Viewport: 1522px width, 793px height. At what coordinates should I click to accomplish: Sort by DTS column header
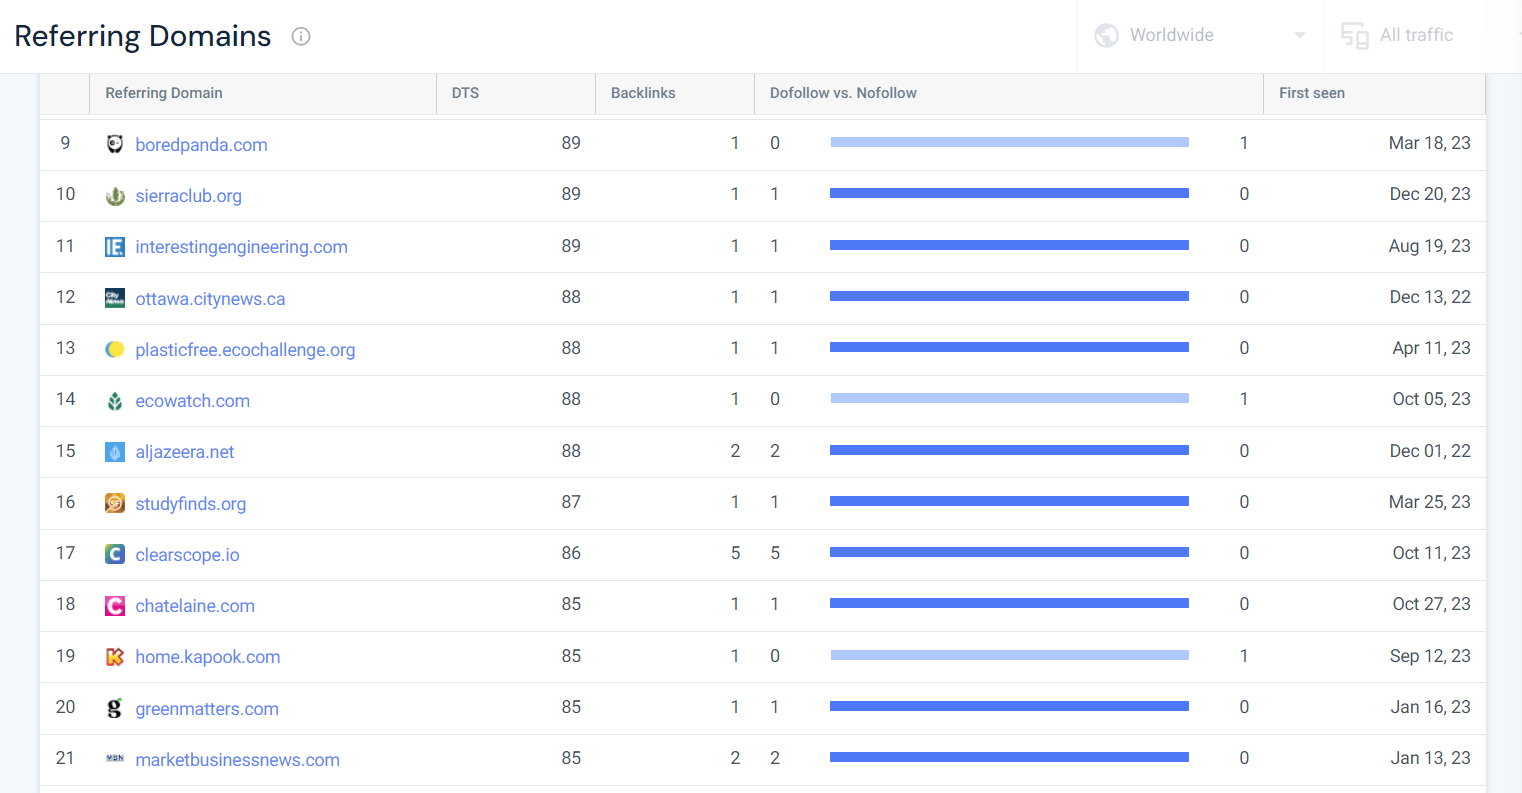(x=465, y=93)
